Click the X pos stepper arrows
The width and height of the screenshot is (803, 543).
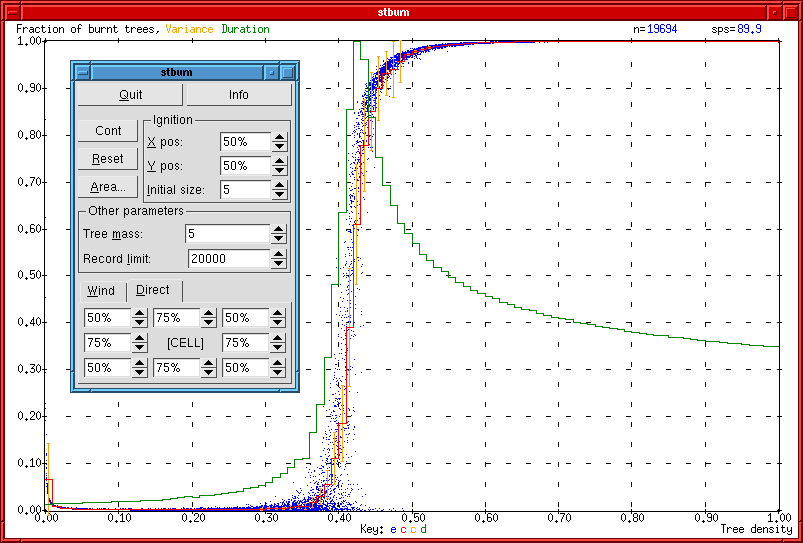280,142
